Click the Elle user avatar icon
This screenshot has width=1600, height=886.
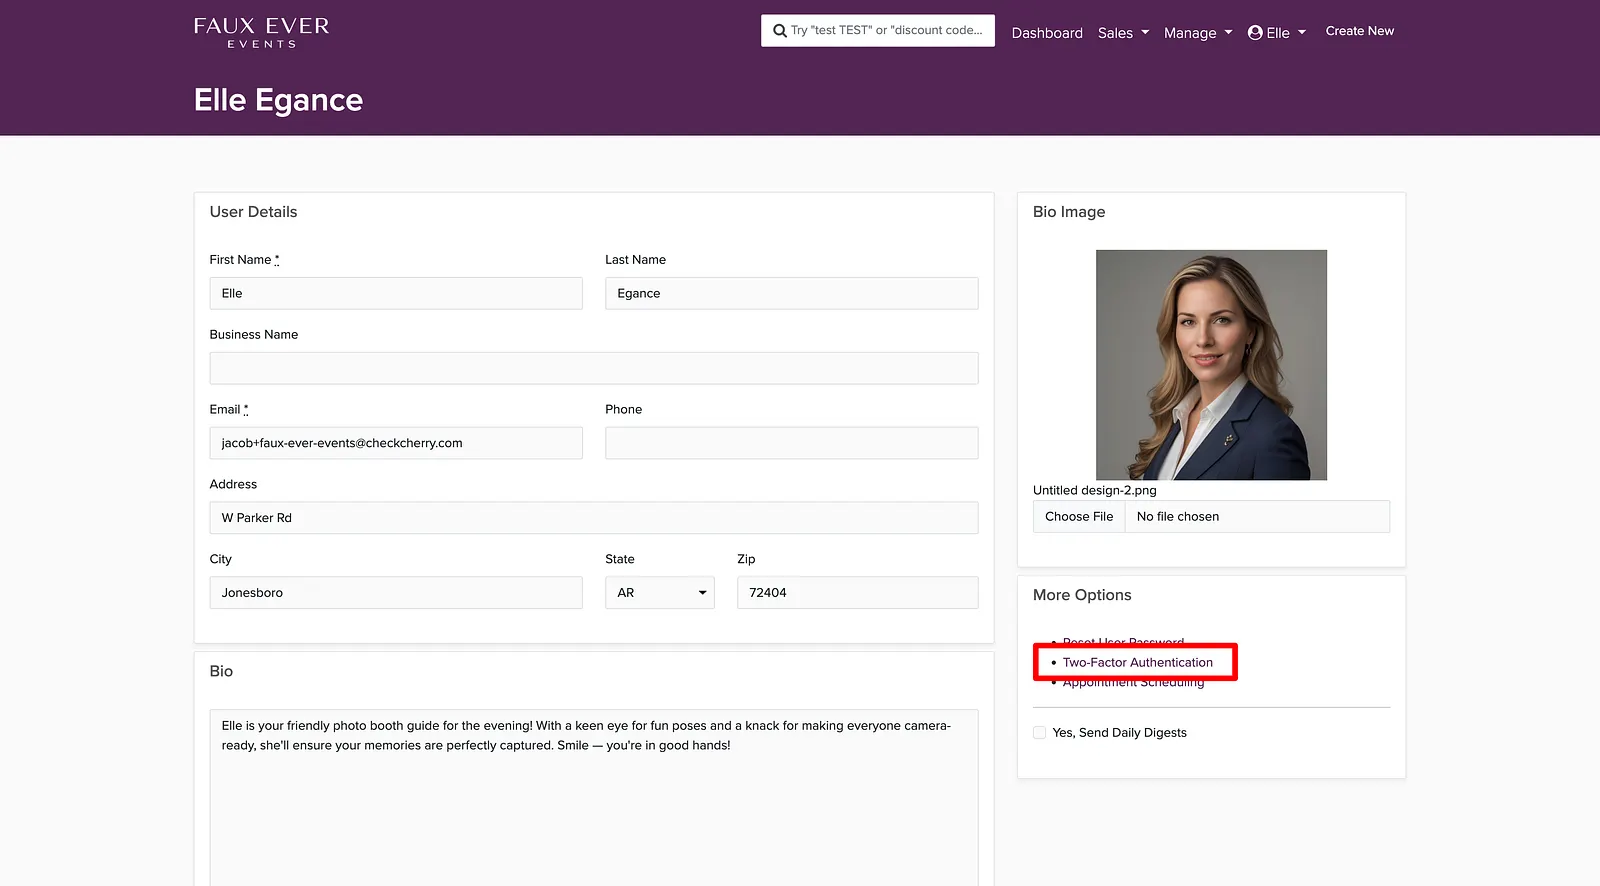coord(1255,33)
